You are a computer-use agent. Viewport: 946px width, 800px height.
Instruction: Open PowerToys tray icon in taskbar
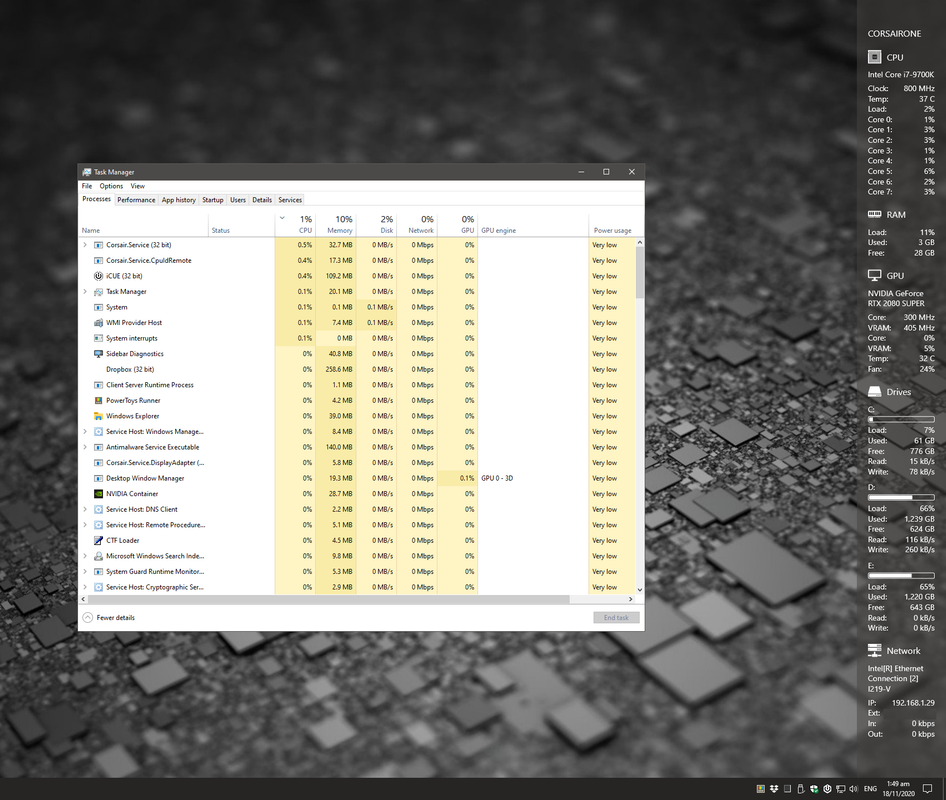pyautogui.click(x=761, y=789)
